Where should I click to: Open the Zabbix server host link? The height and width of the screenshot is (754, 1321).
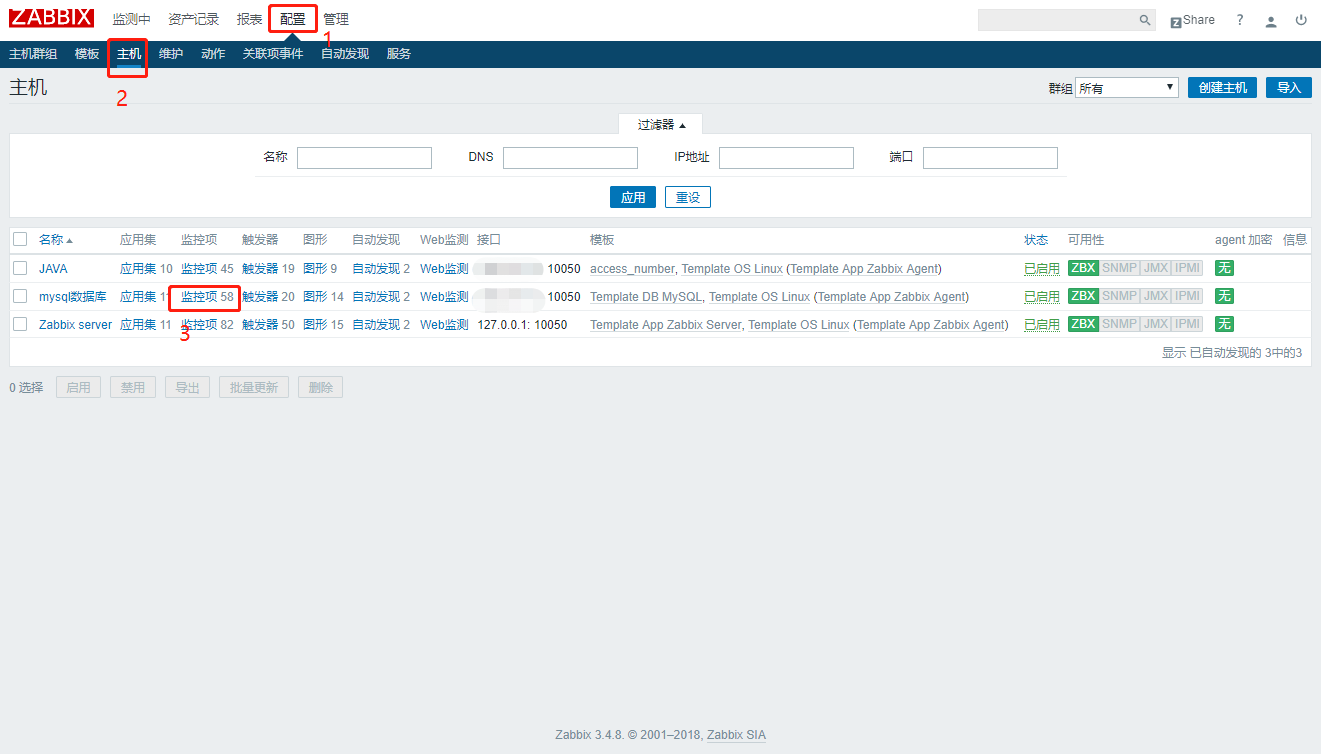tap(76, 324)
